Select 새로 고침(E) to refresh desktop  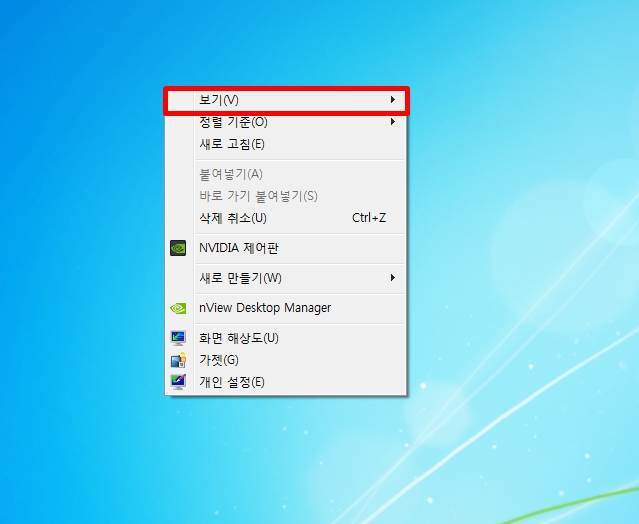pyautogui.click(x=286, y=144)
